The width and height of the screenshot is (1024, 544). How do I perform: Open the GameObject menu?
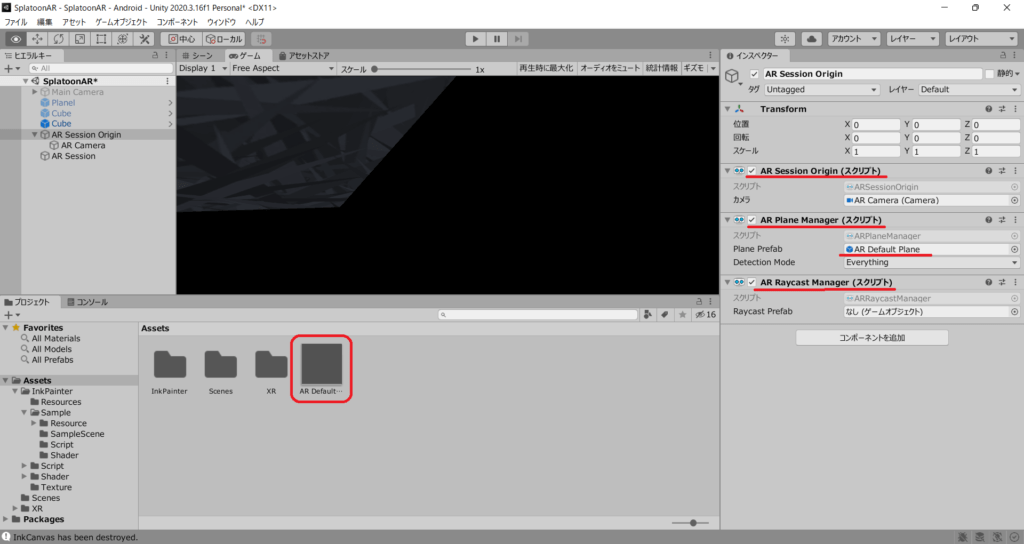coord(121,22)
